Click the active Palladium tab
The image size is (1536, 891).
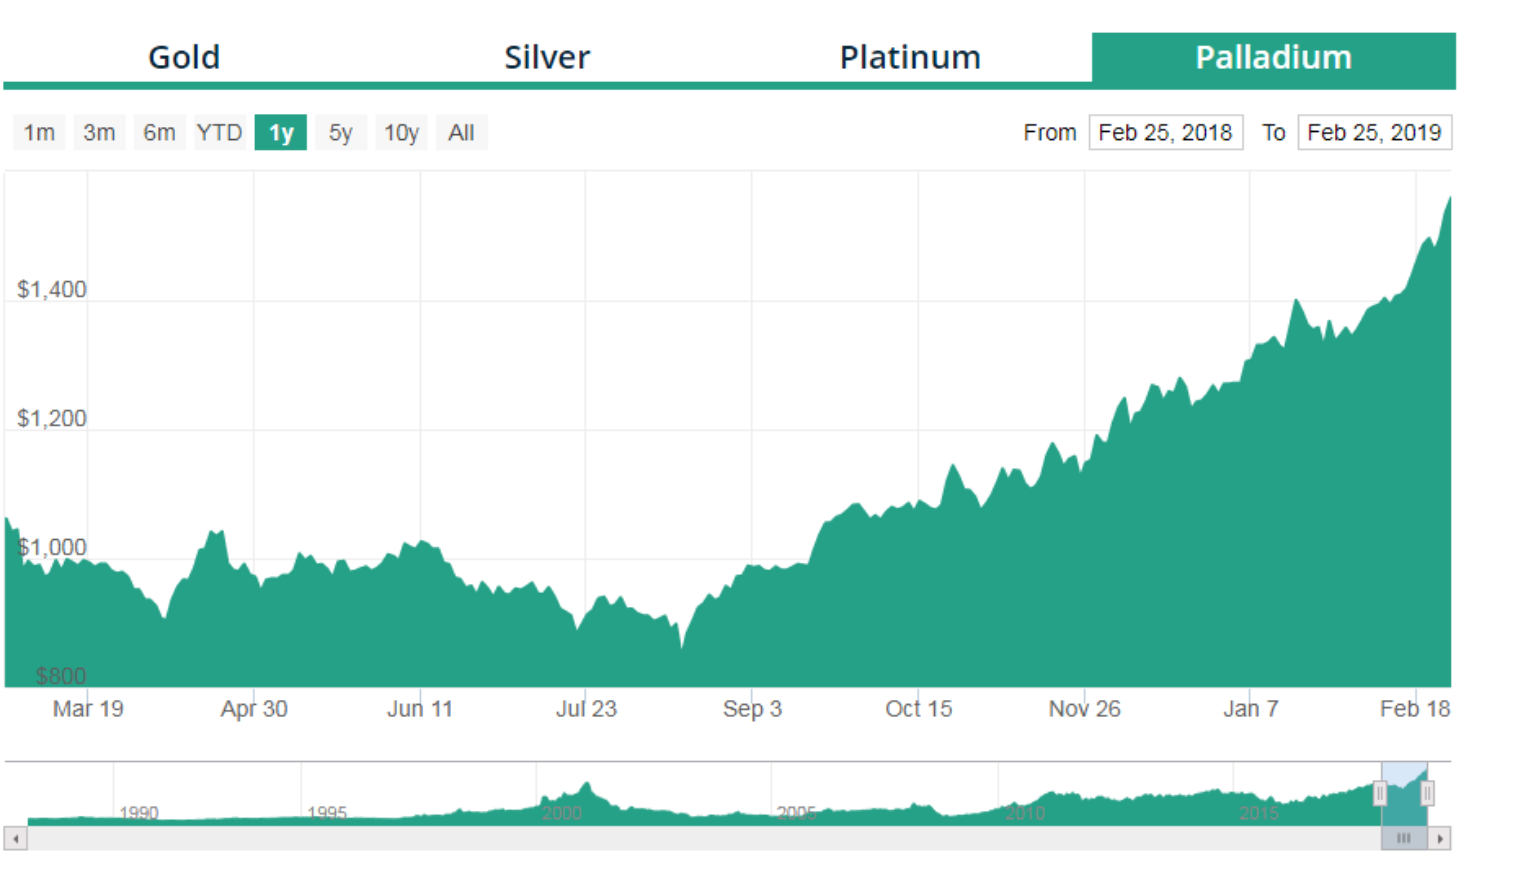[1273, 57]
